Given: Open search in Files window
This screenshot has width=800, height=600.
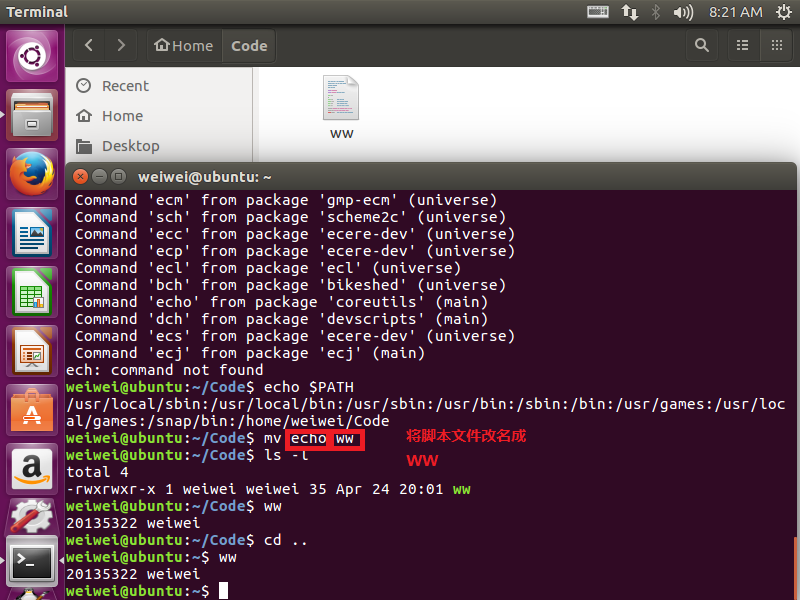Looking at the screenshot, I should pyautogui.click(x=702, y=45).
